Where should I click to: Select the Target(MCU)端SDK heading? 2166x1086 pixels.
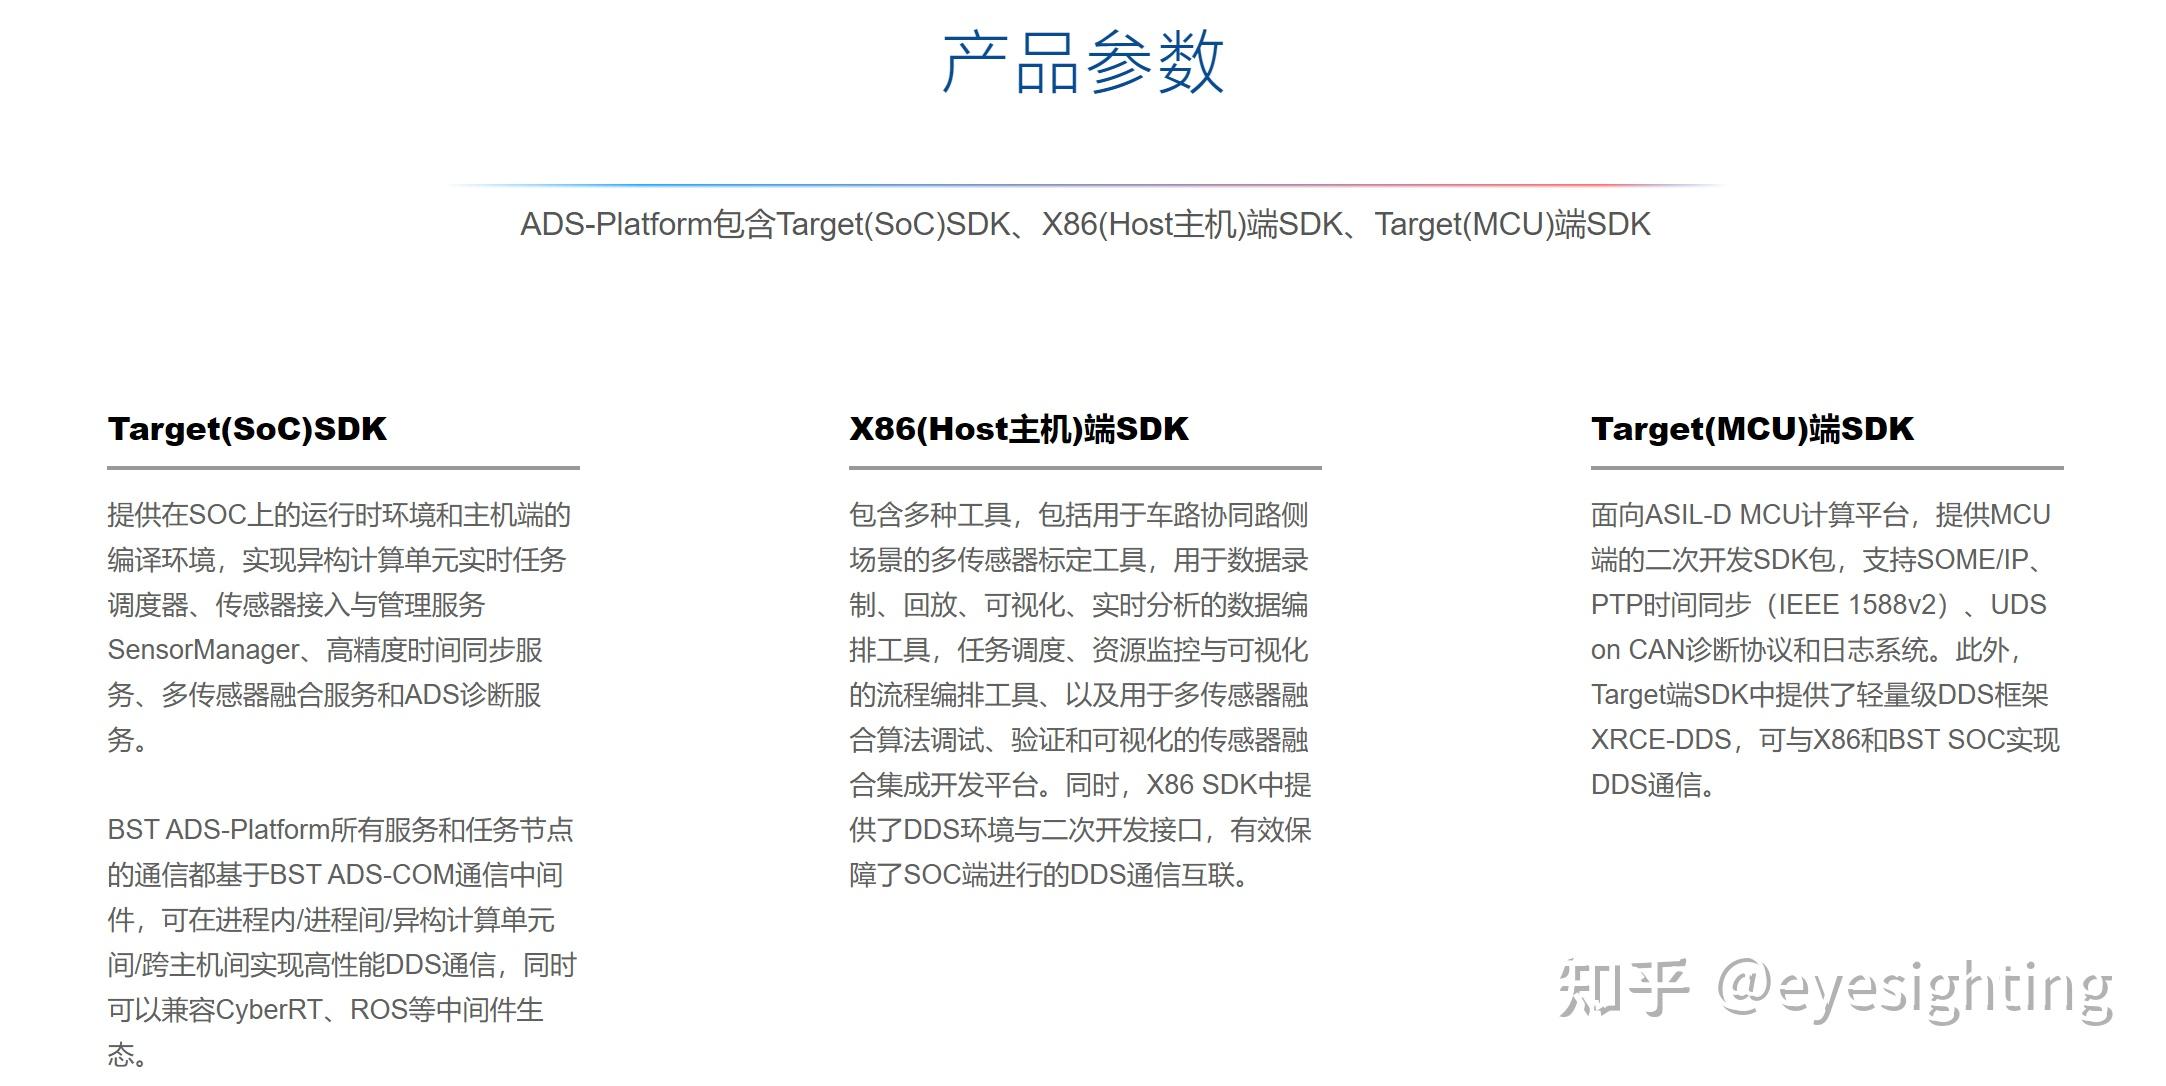coord(1751,429)
